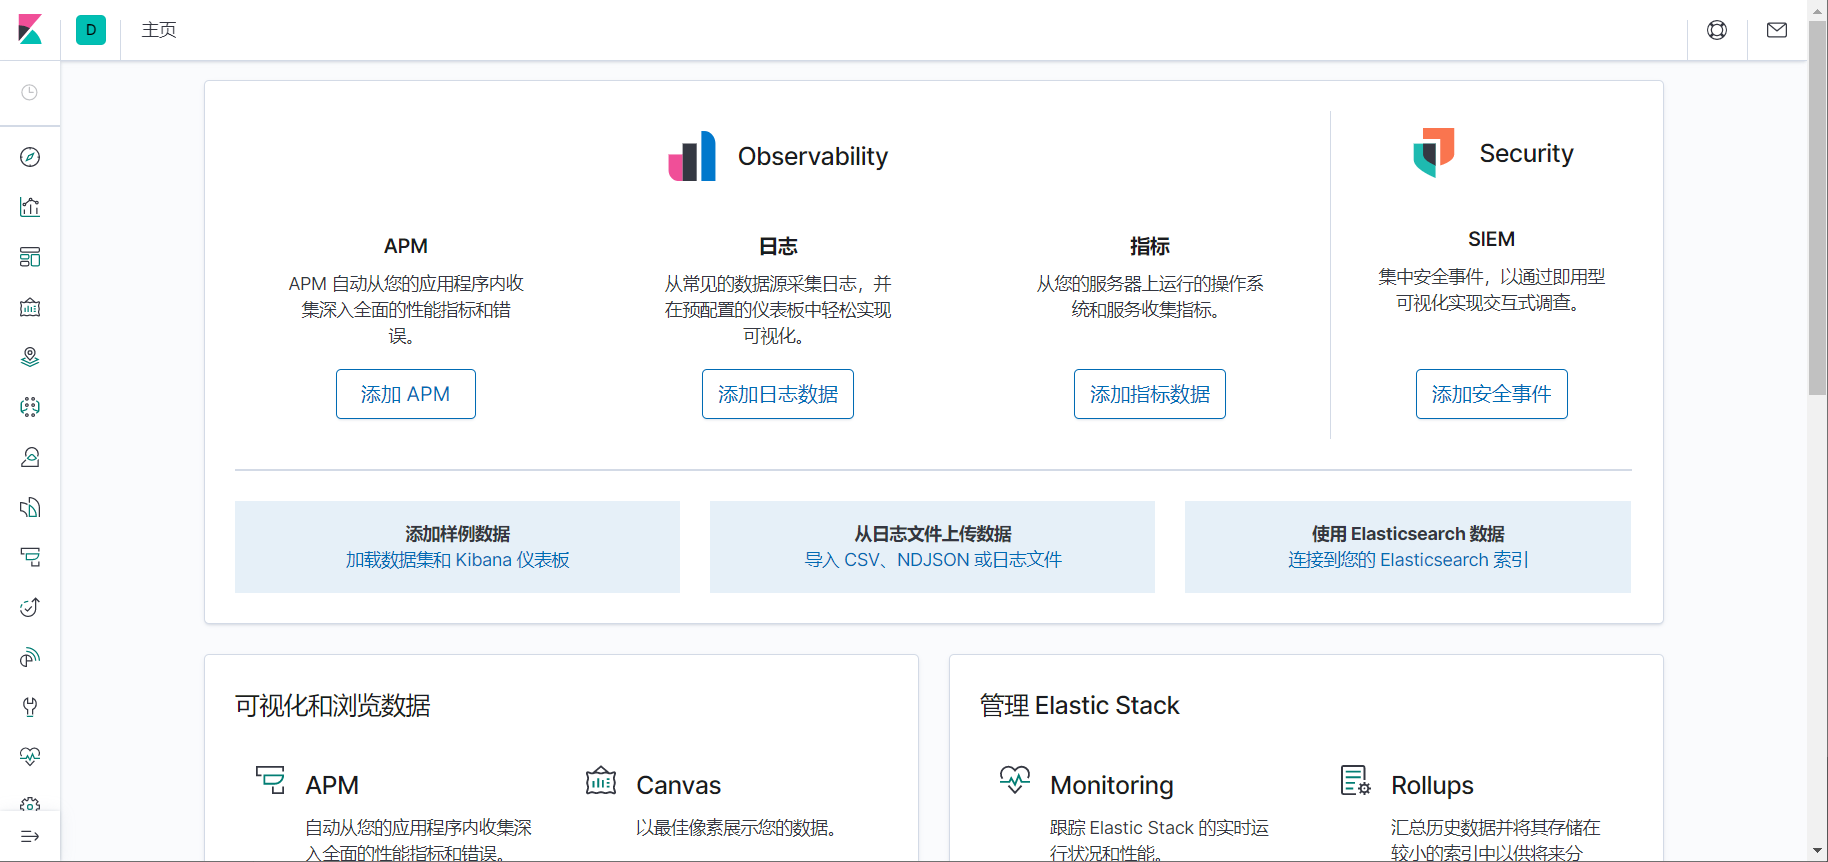The width and height of the screenshot is (1828, 862).
Task: Open the Canvas title link
Action: coord(679,785)
